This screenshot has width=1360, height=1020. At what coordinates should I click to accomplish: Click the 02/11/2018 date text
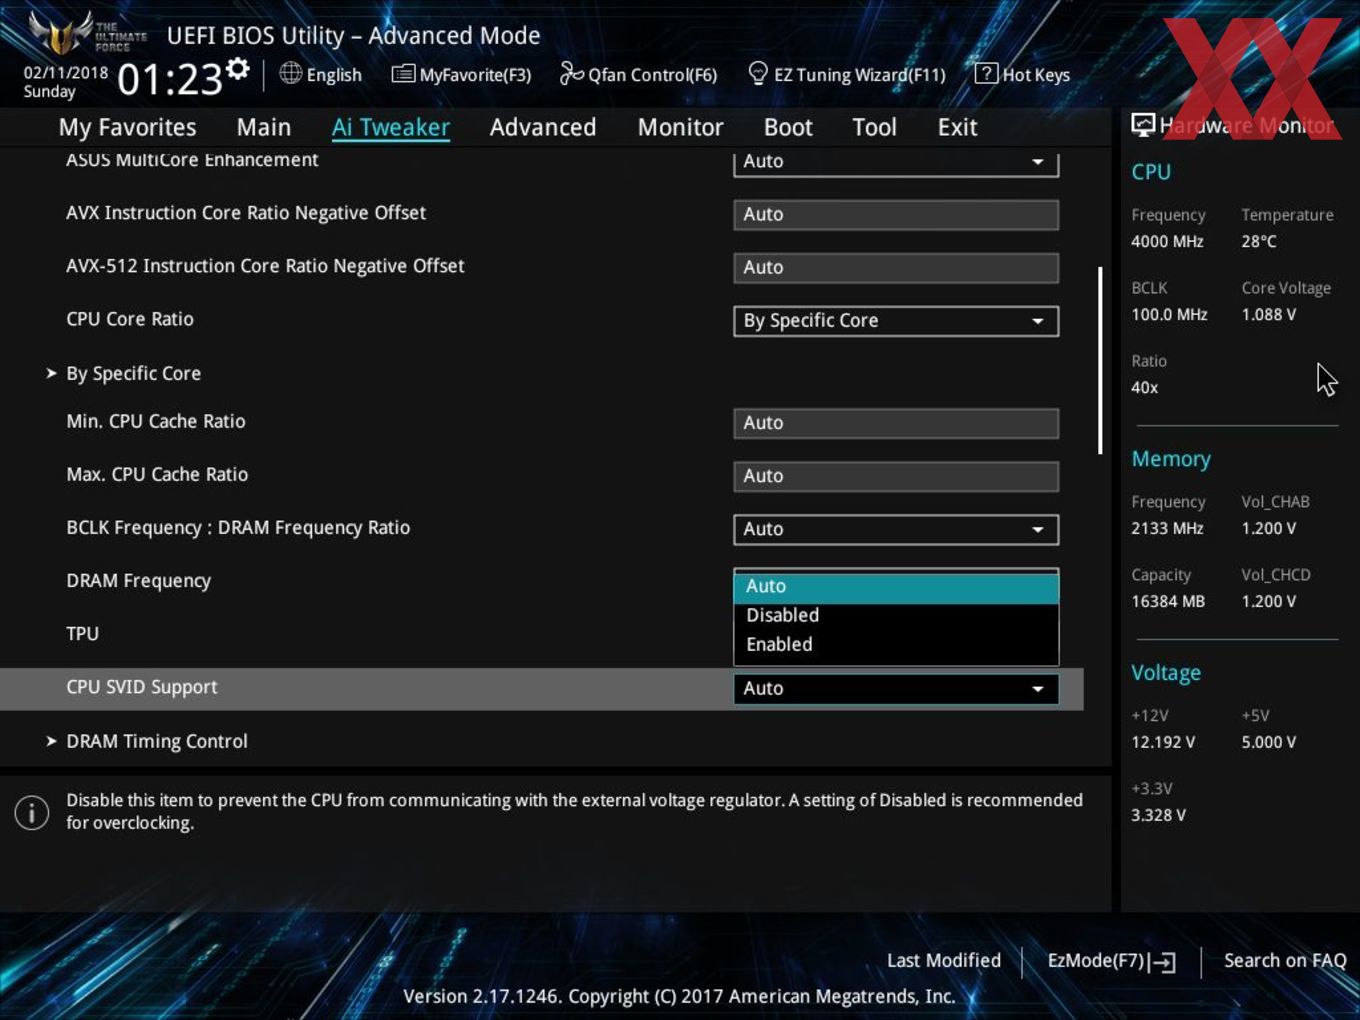point(66,73)
